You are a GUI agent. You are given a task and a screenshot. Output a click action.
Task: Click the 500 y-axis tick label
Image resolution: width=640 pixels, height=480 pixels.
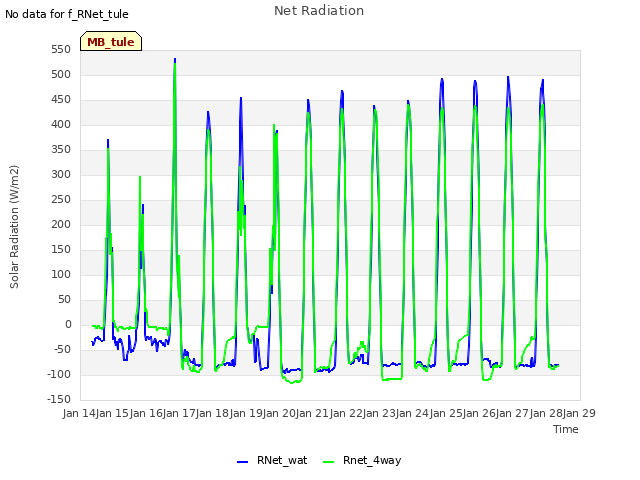click(x=61, y=75)
